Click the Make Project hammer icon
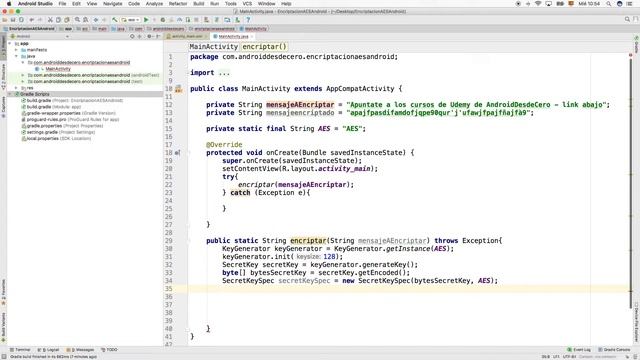Viewport: 640px width, 360px height. (115, 20)
